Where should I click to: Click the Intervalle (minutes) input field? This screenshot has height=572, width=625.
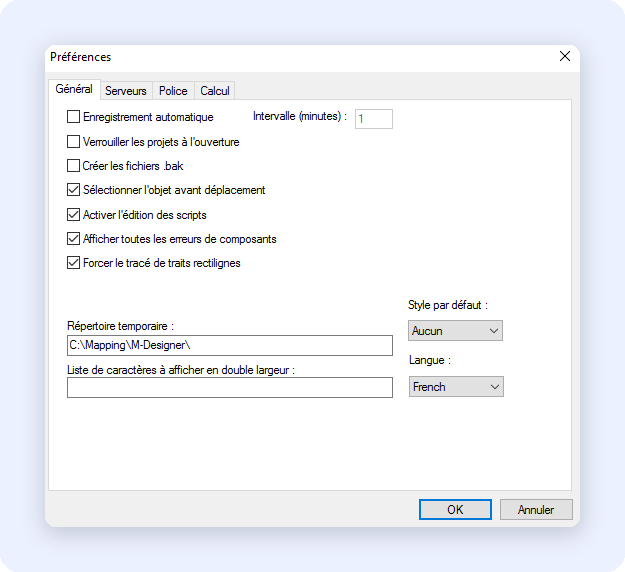point(374,119)
